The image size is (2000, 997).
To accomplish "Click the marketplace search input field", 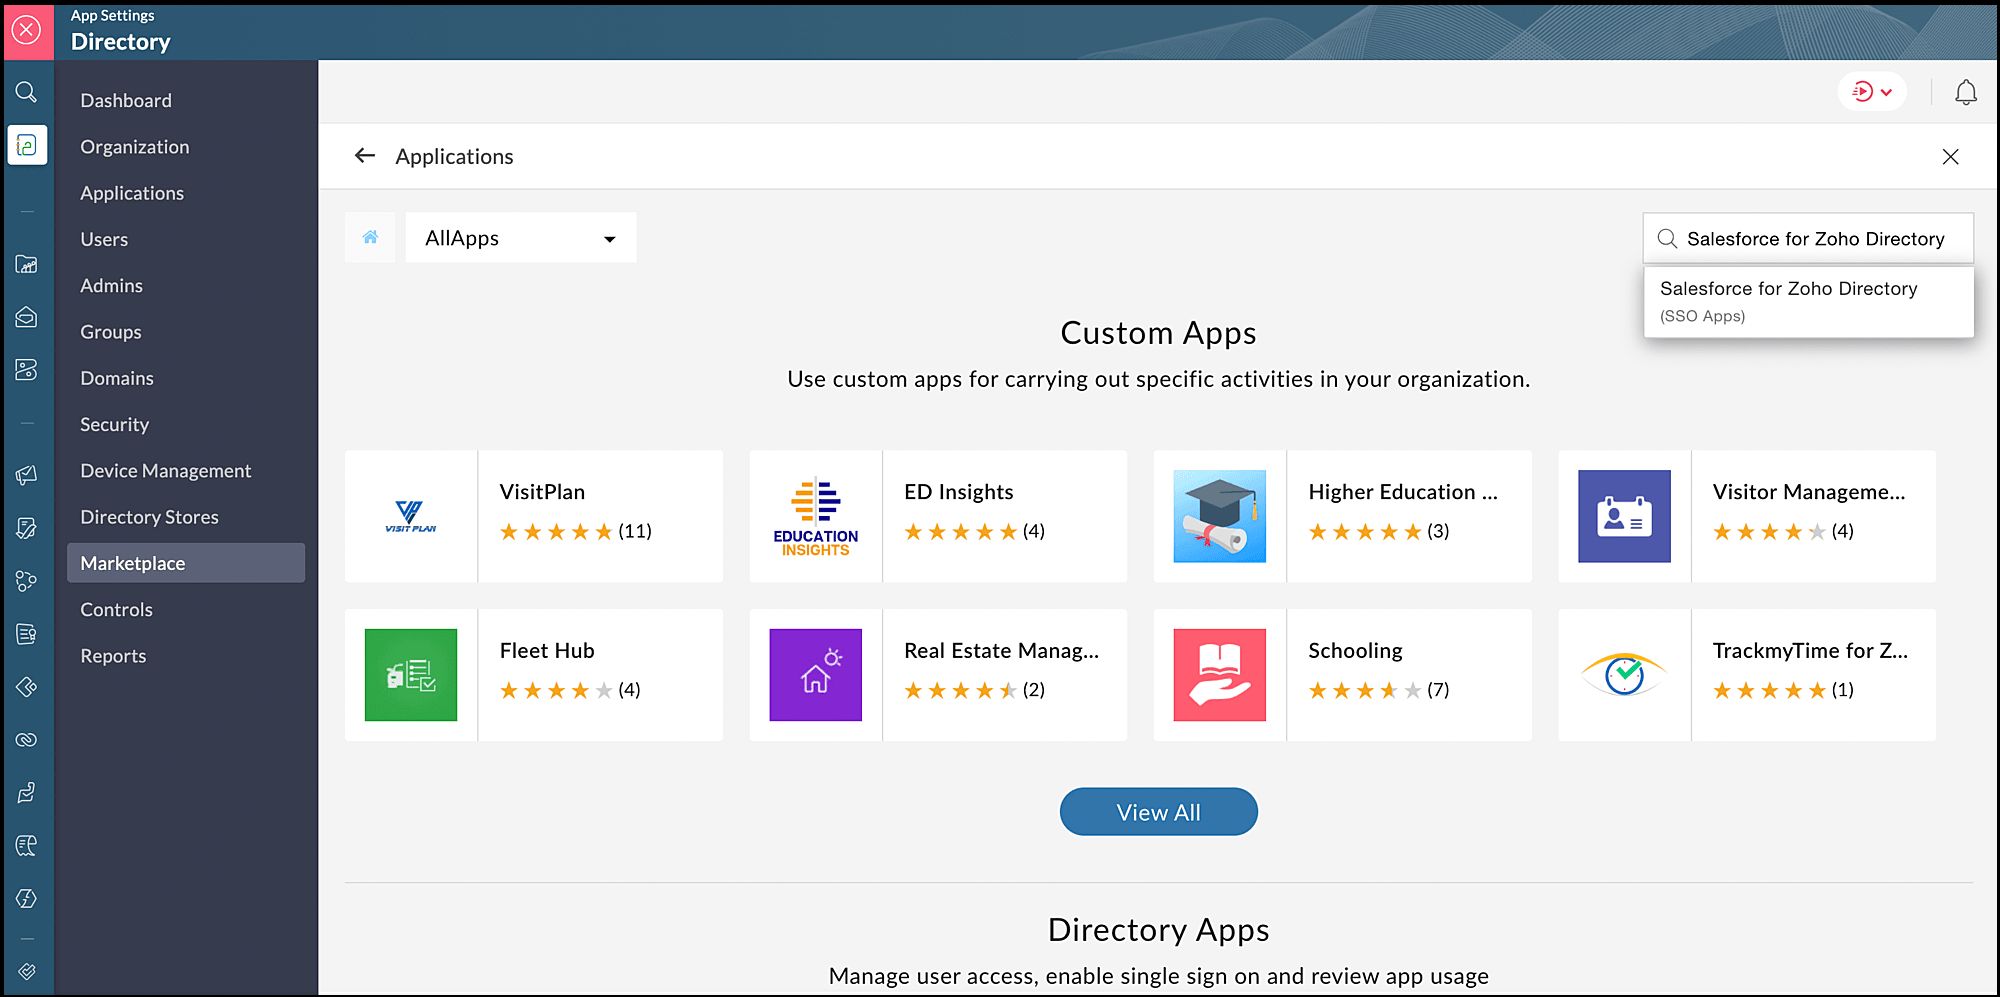I will point(1815,239).
